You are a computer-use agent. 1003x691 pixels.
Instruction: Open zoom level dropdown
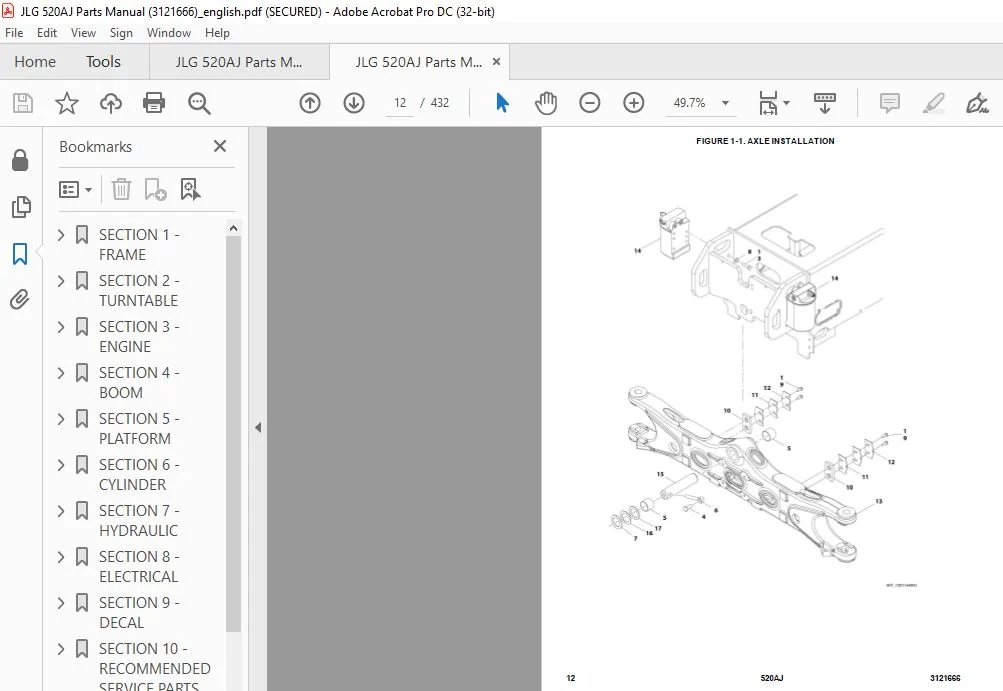[725, 103]
